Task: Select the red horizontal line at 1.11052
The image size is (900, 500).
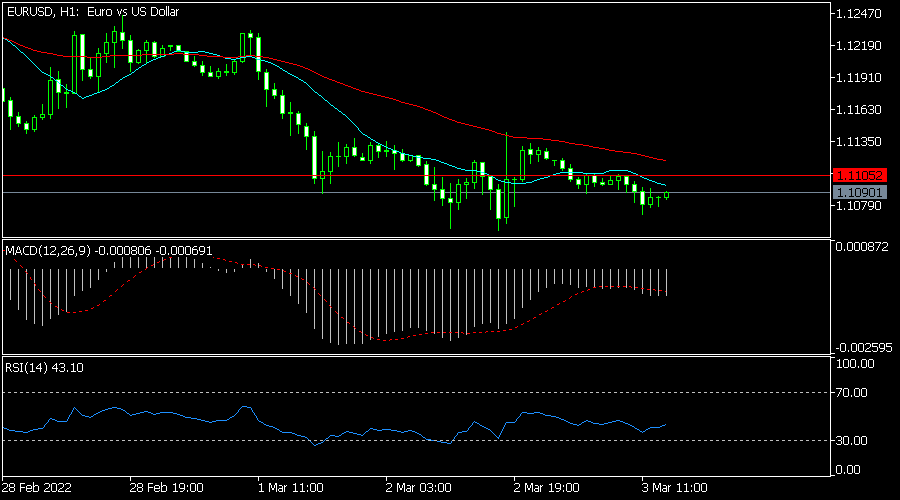Action: (x=417, y=176)
